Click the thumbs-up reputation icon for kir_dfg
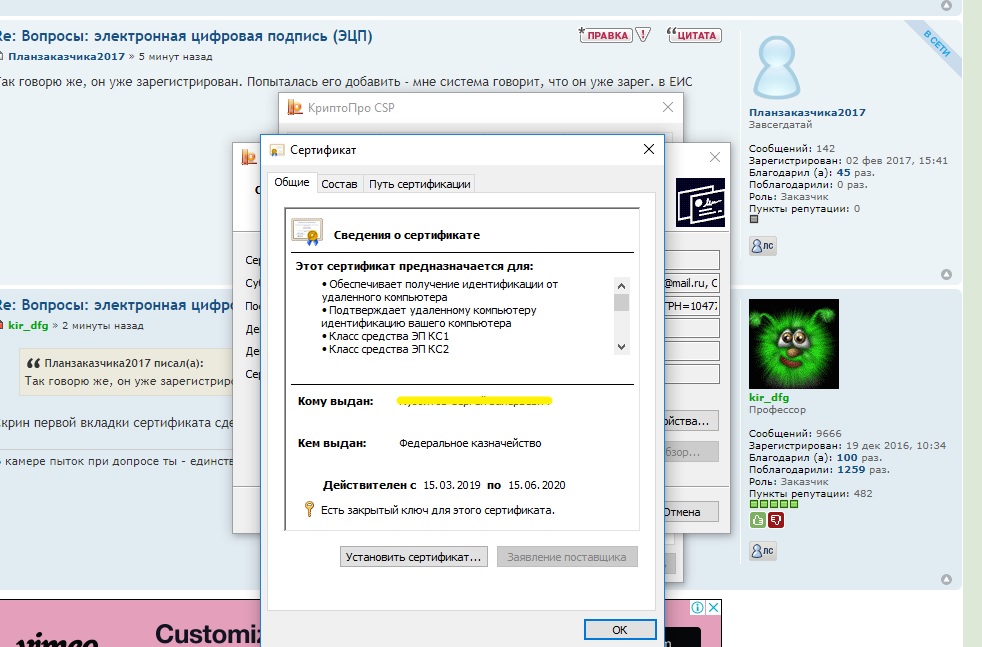This screenshot has width=982, height=647. (757, 520)
